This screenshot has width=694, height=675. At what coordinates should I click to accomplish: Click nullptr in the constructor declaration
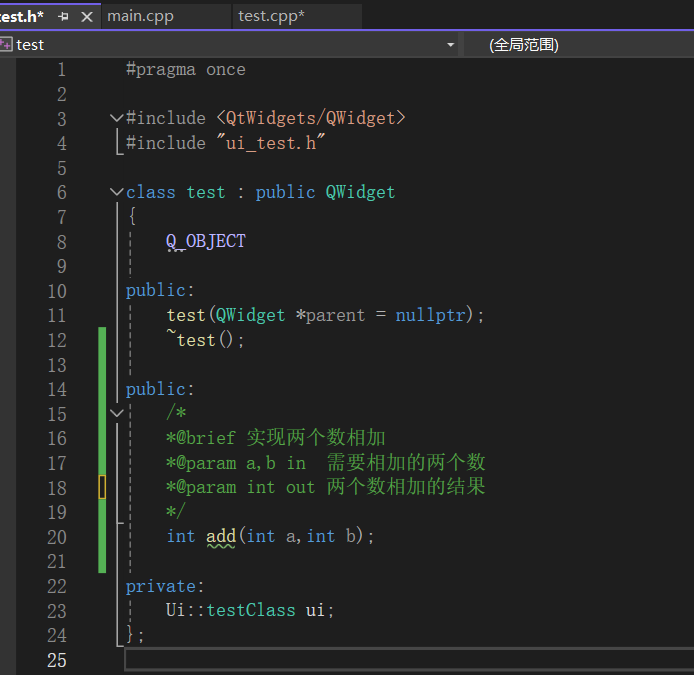tap(430, 315)
